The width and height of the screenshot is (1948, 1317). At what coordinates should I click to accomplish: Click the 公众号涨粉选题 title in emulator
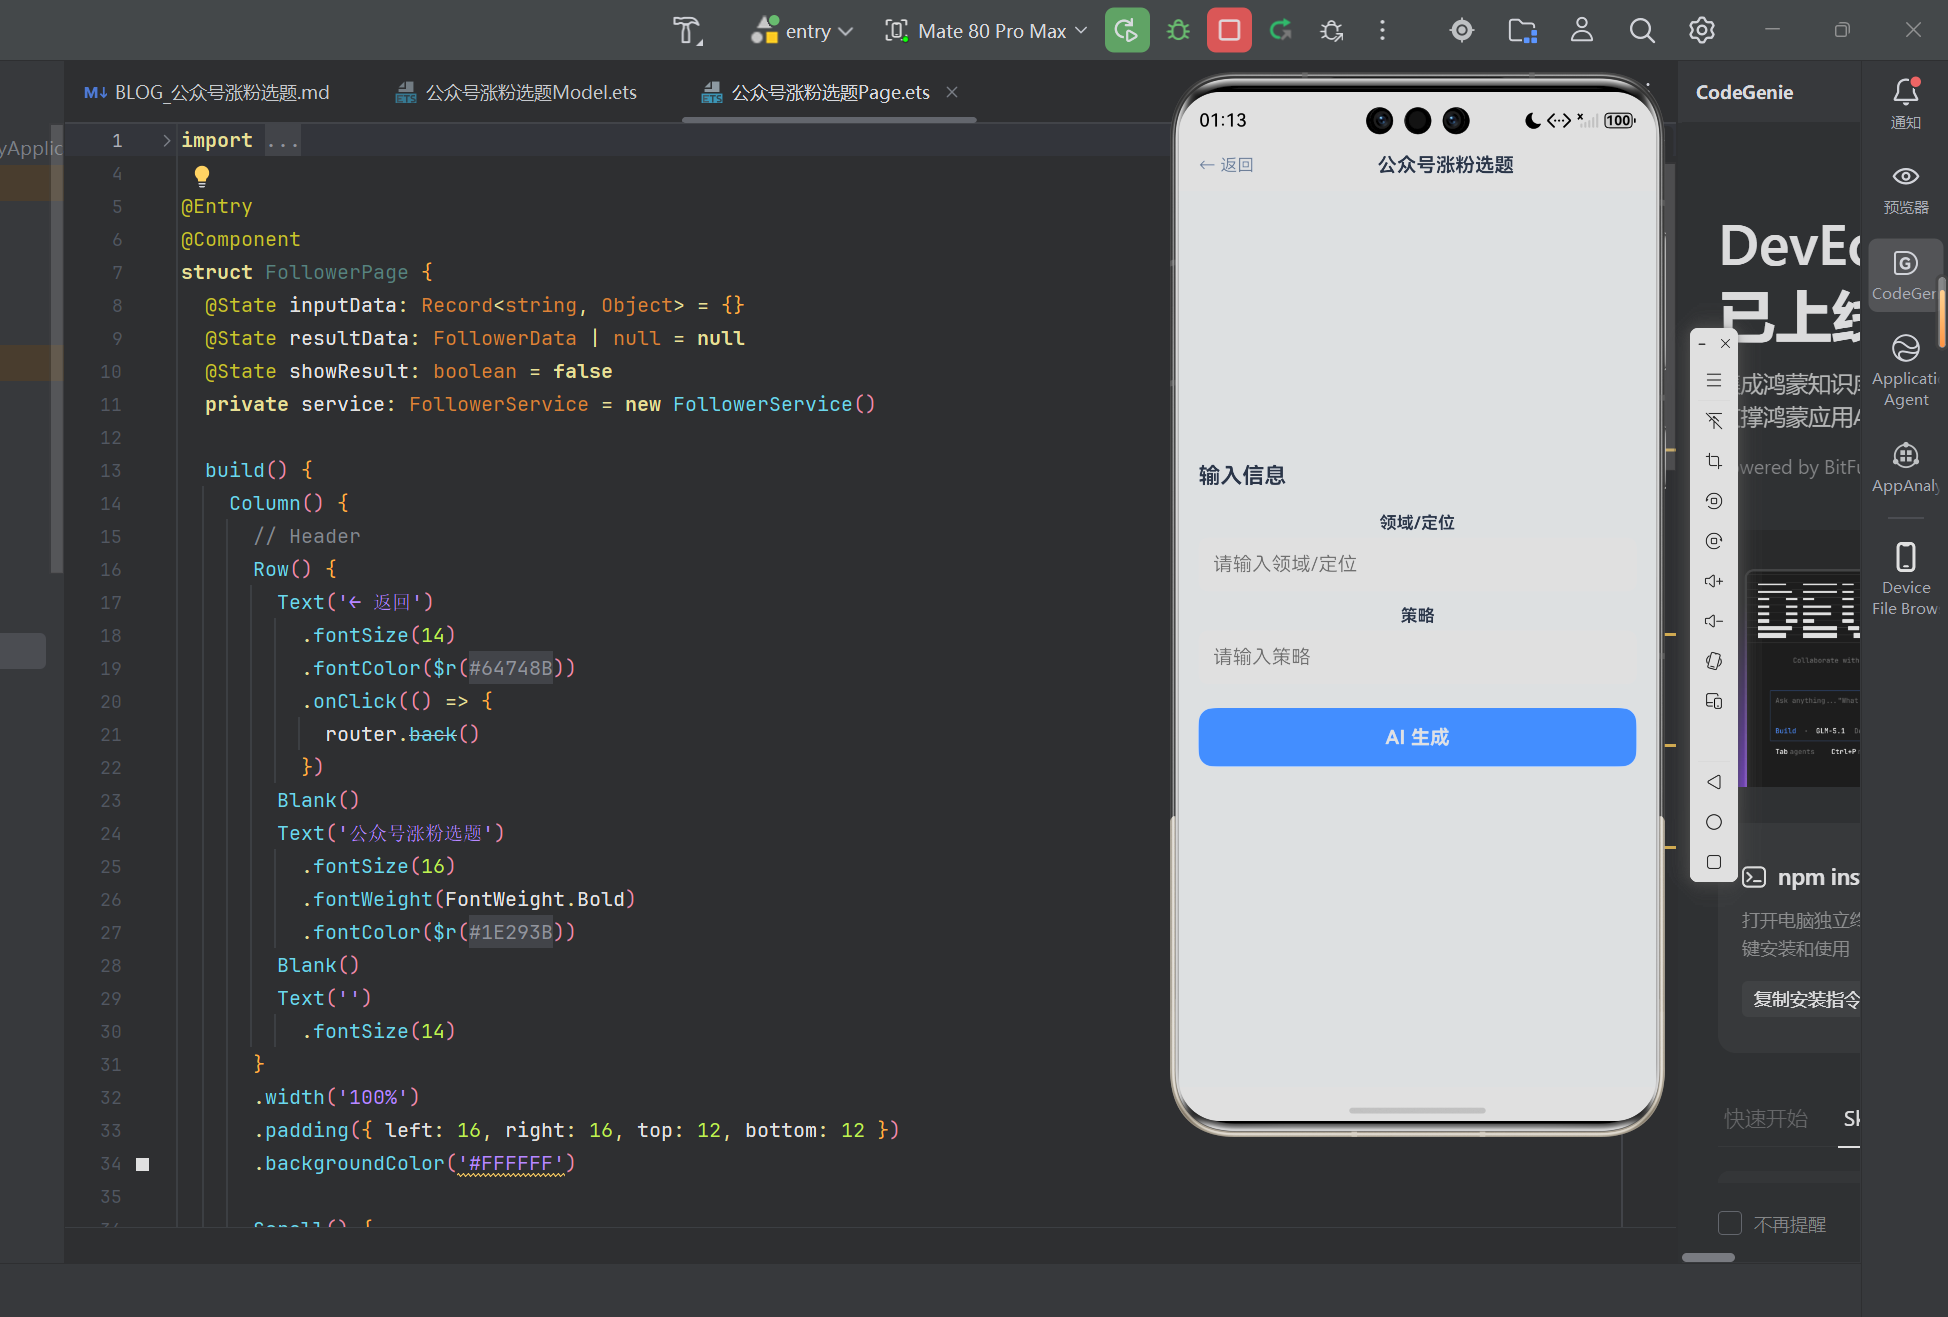[x=1446, y=165]
